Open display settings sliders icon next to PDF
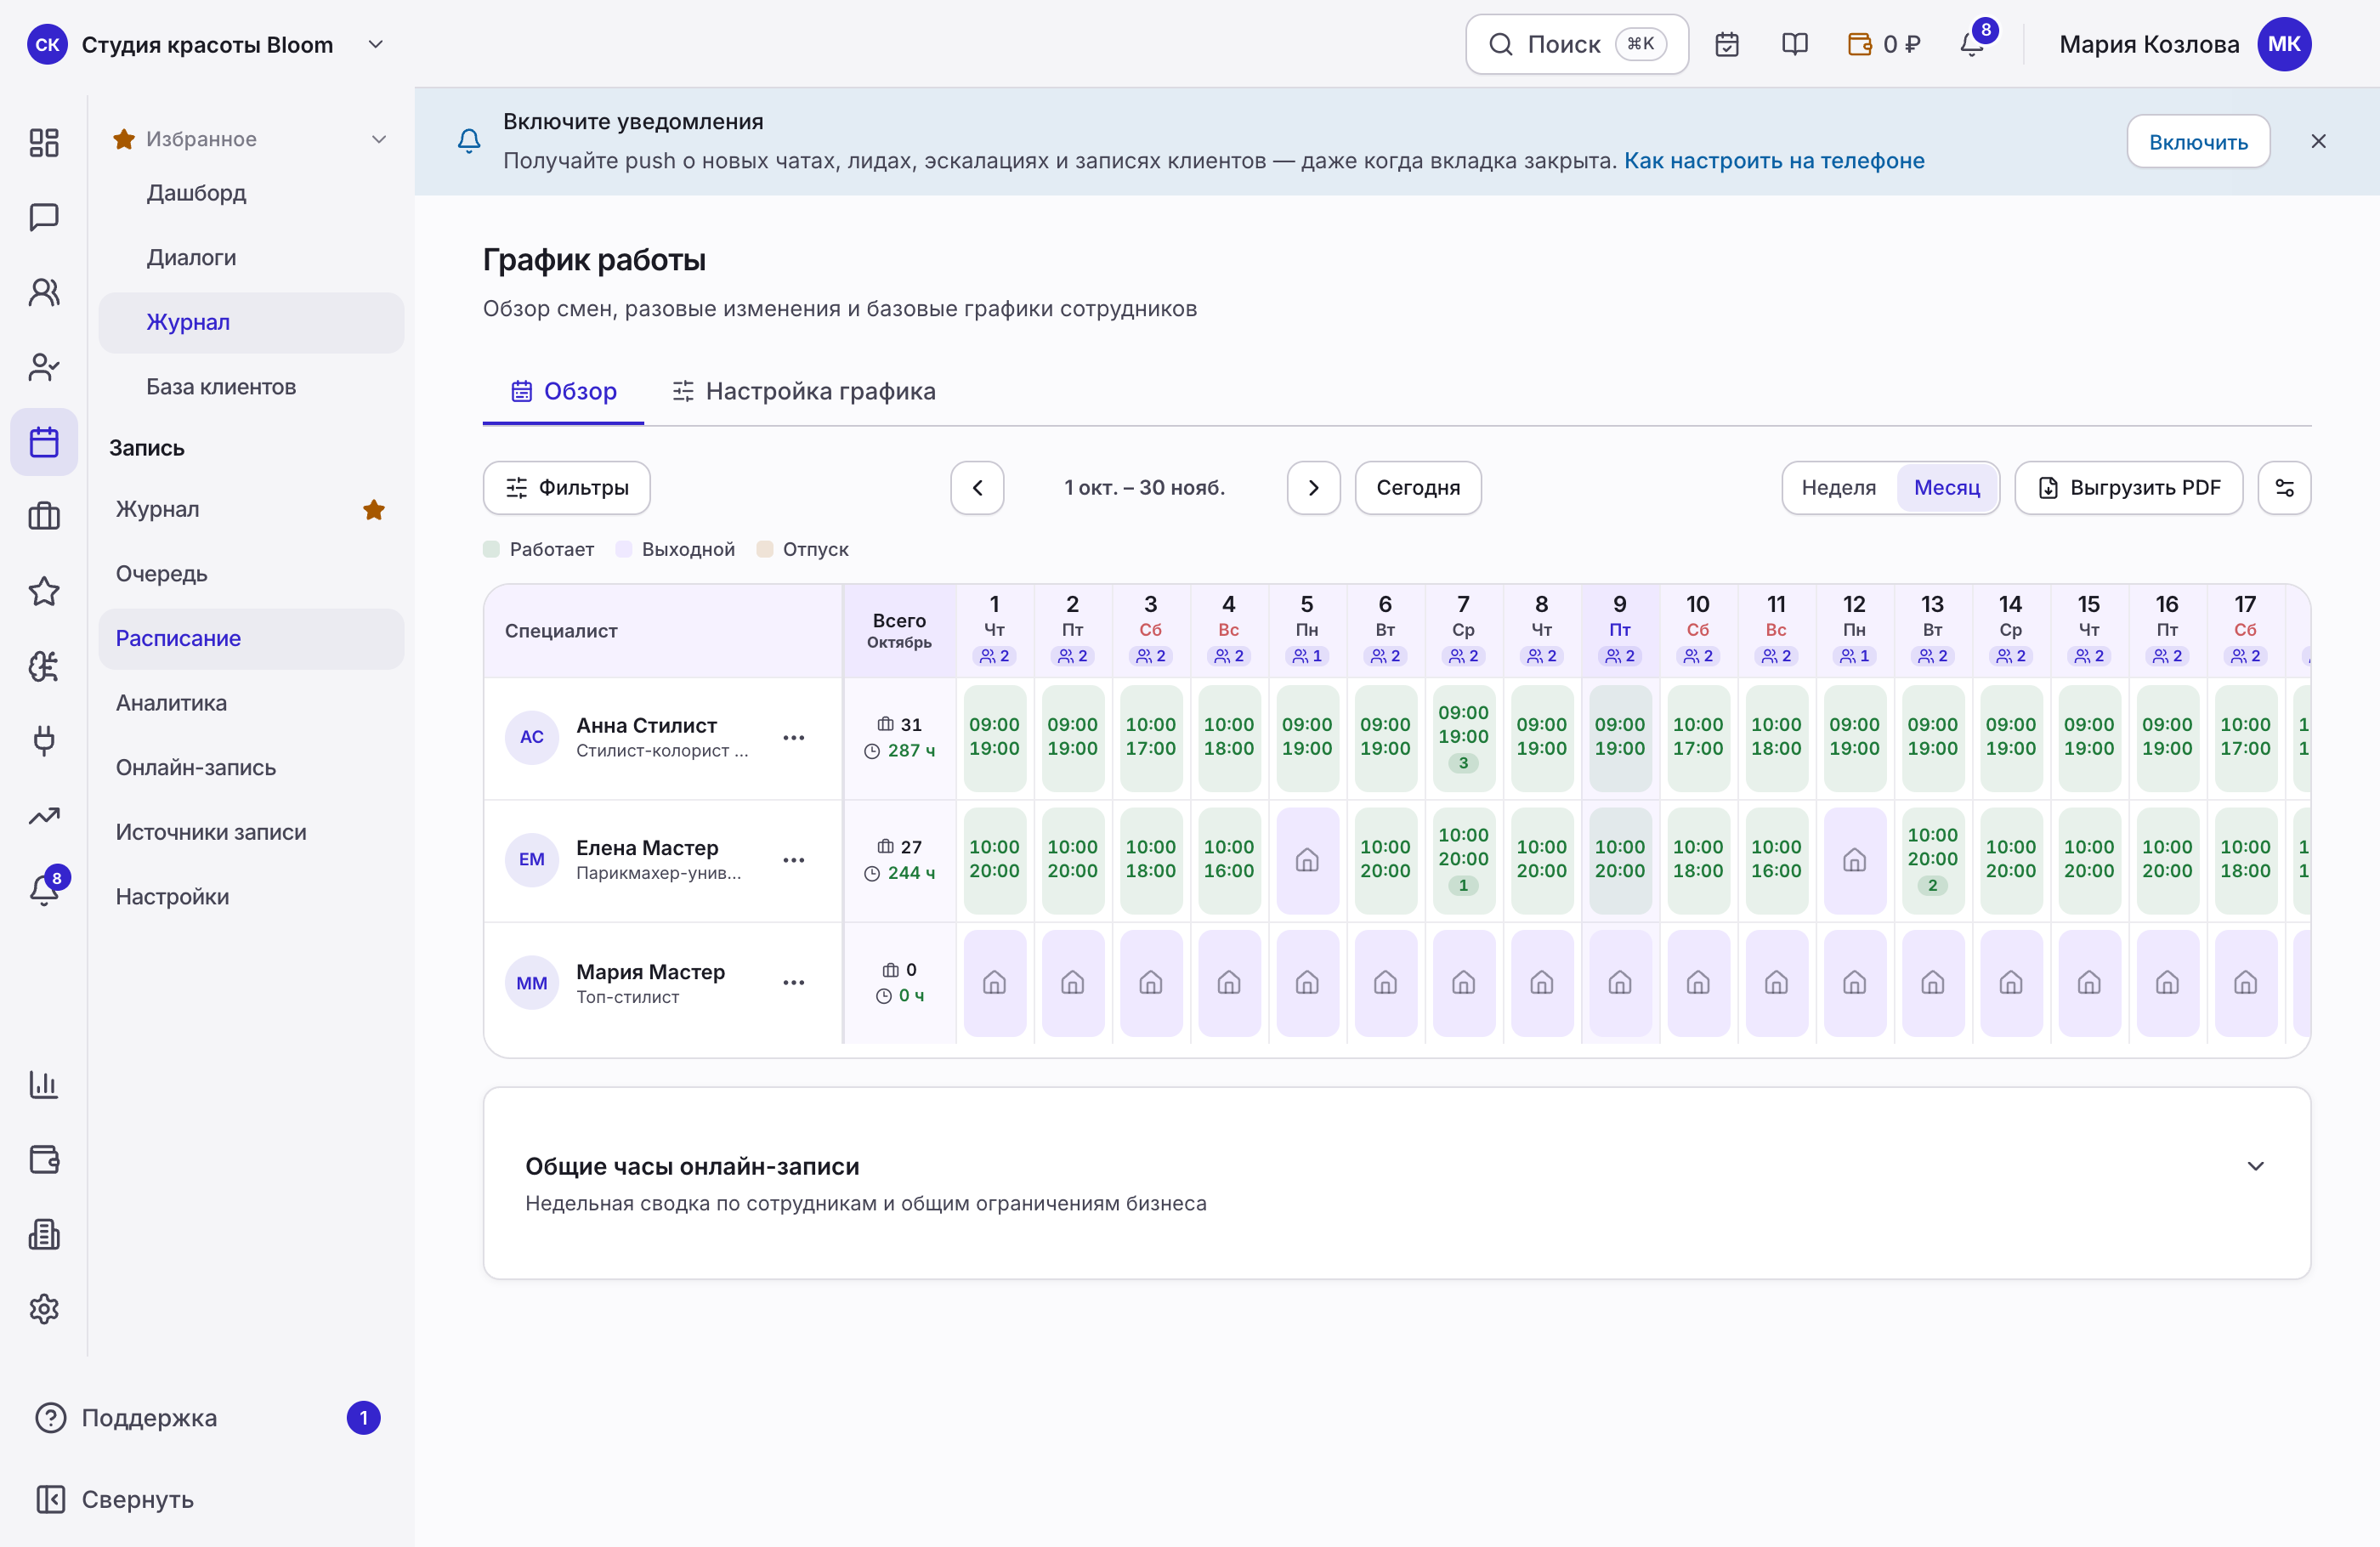Screen dimensions: 2380x1547 [2285, 488]
